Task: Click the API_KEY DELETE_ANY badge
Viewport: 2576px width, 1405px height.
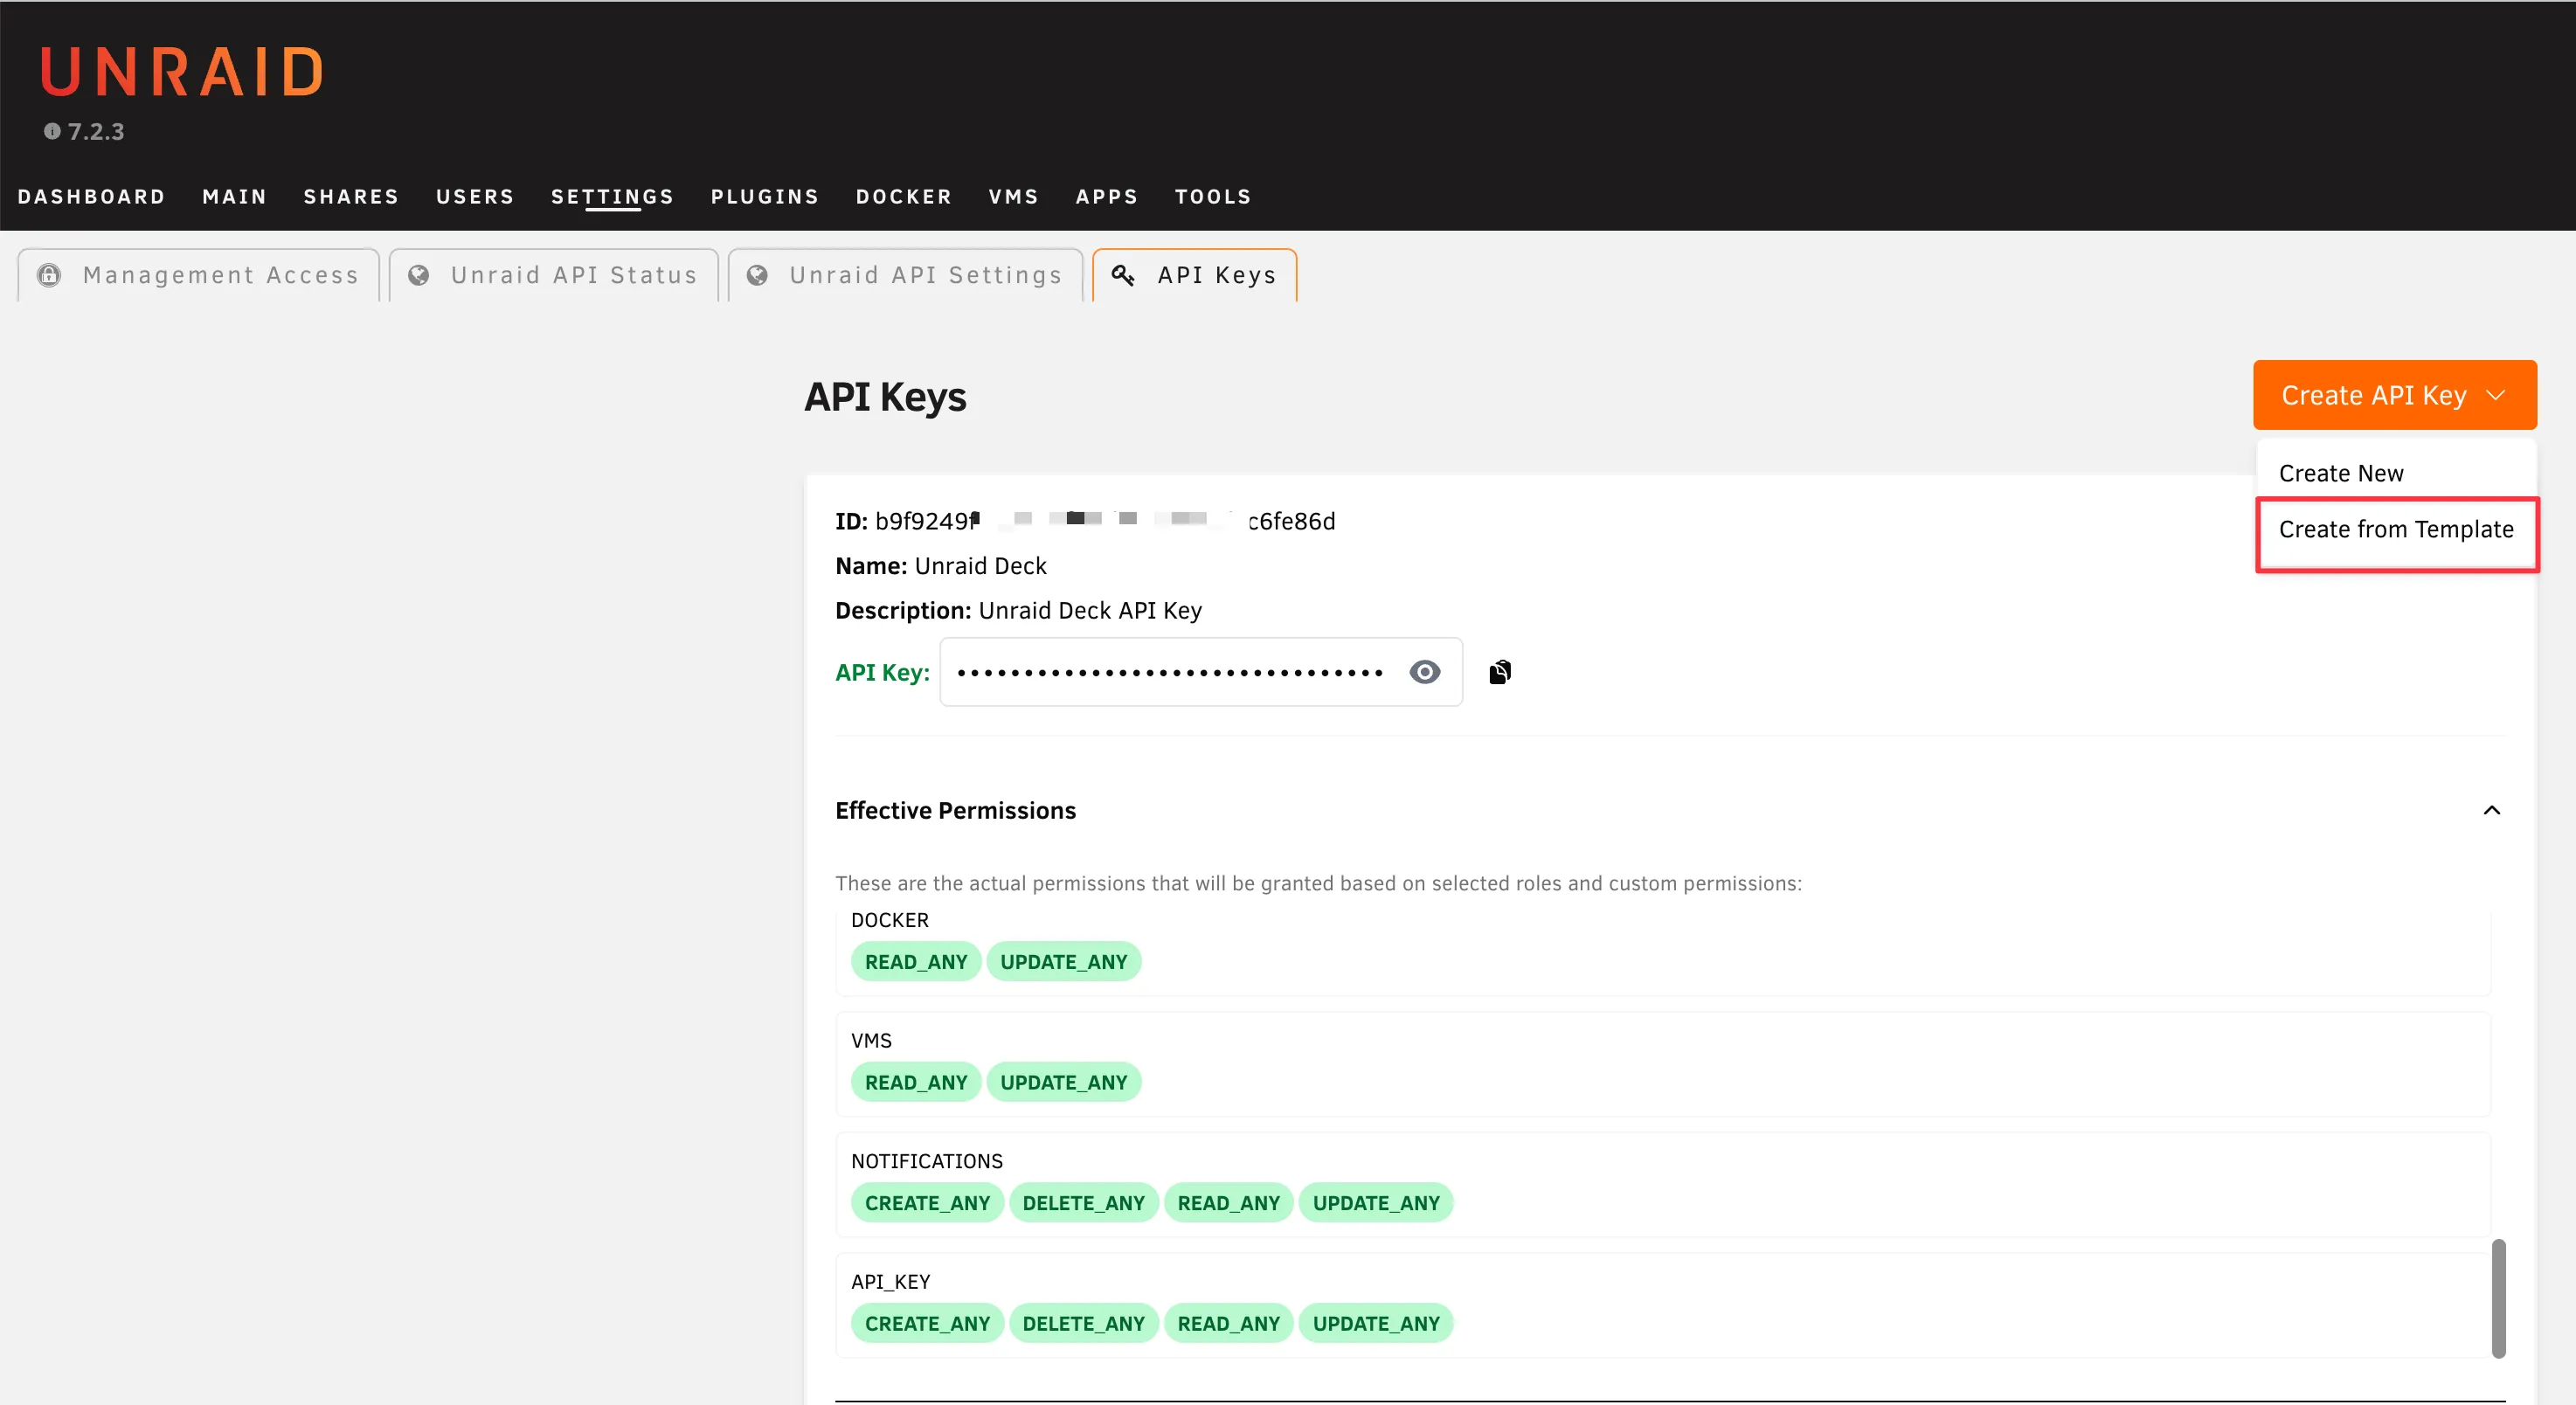Action: 1083,1324
